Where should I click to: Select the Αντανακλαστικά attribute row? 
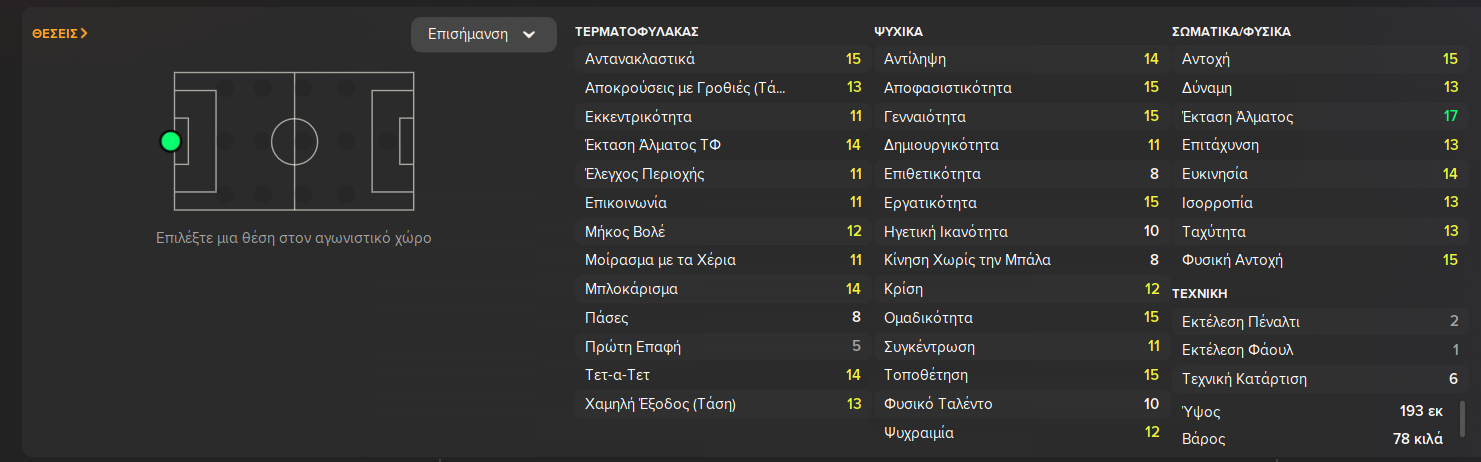click(x=720, y=59)
